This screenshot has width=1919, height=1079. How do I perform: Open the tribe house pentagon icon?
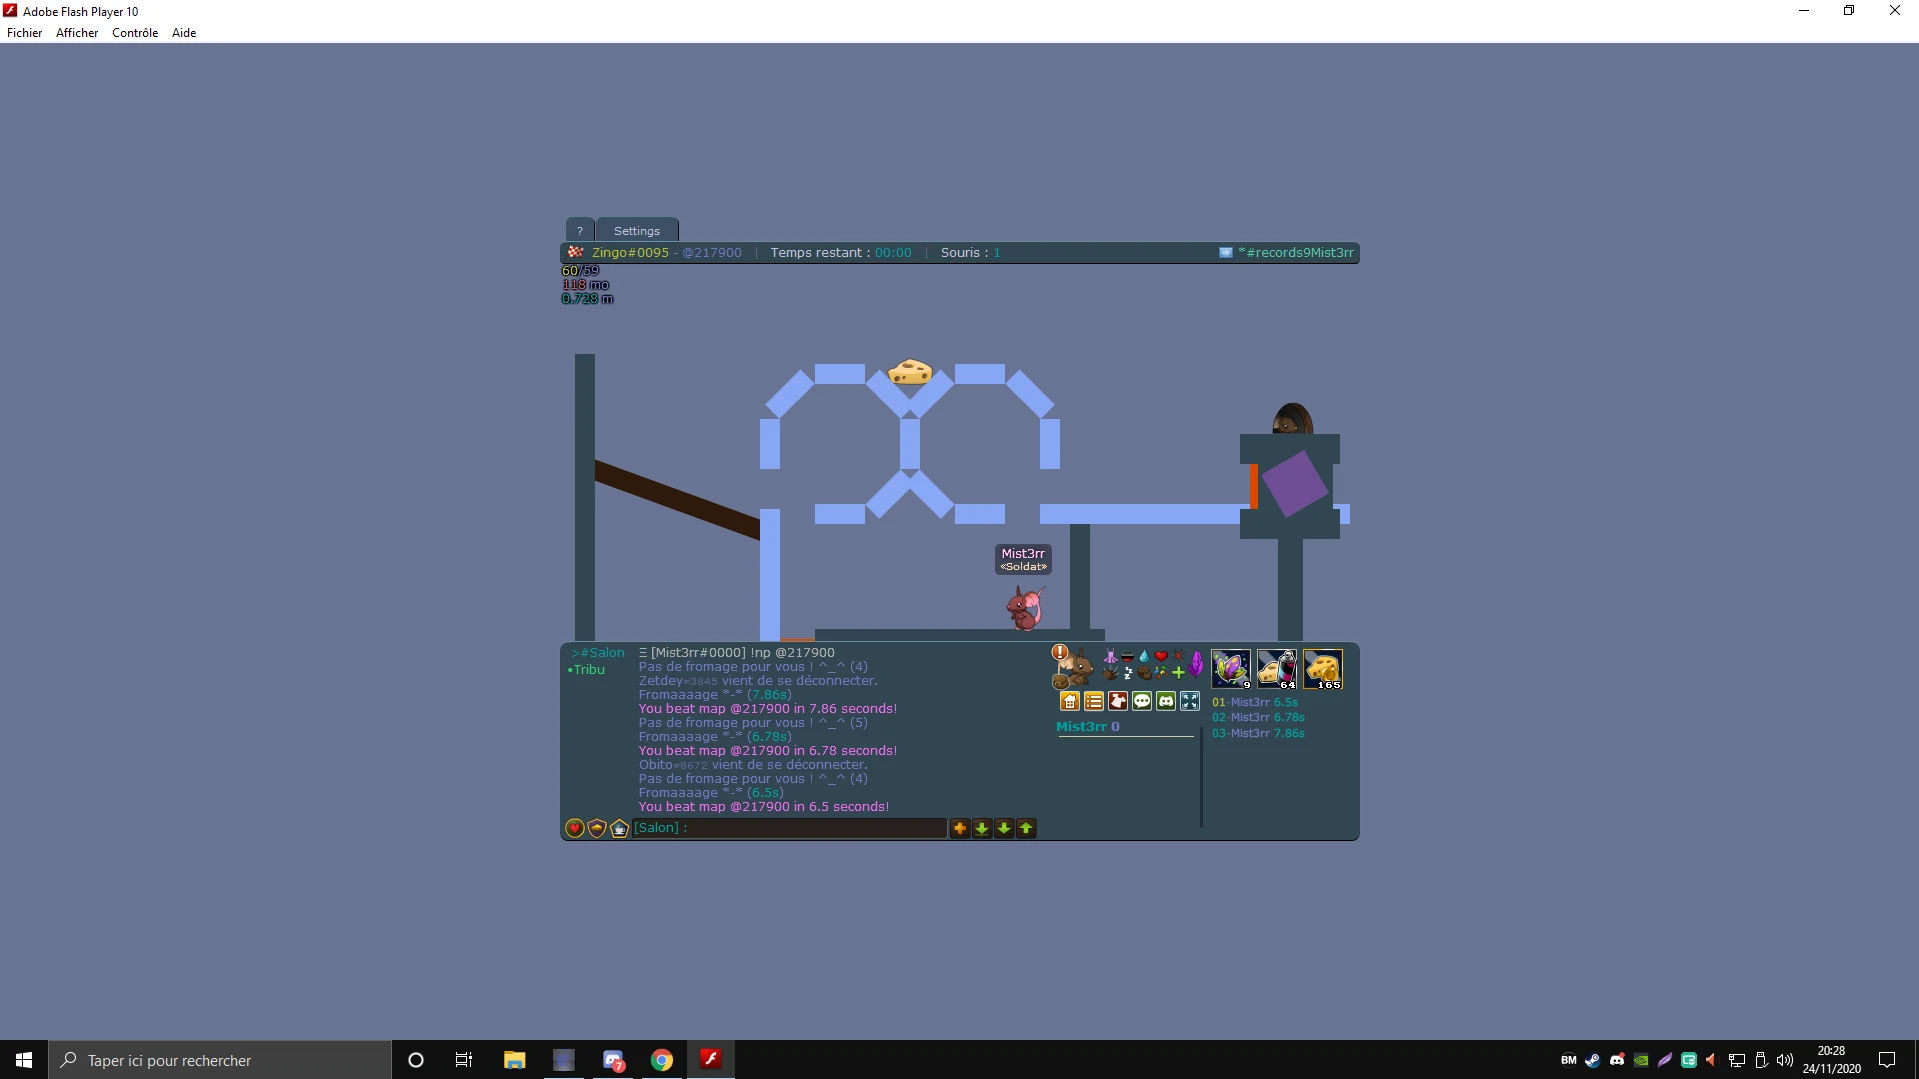[620, 828]
